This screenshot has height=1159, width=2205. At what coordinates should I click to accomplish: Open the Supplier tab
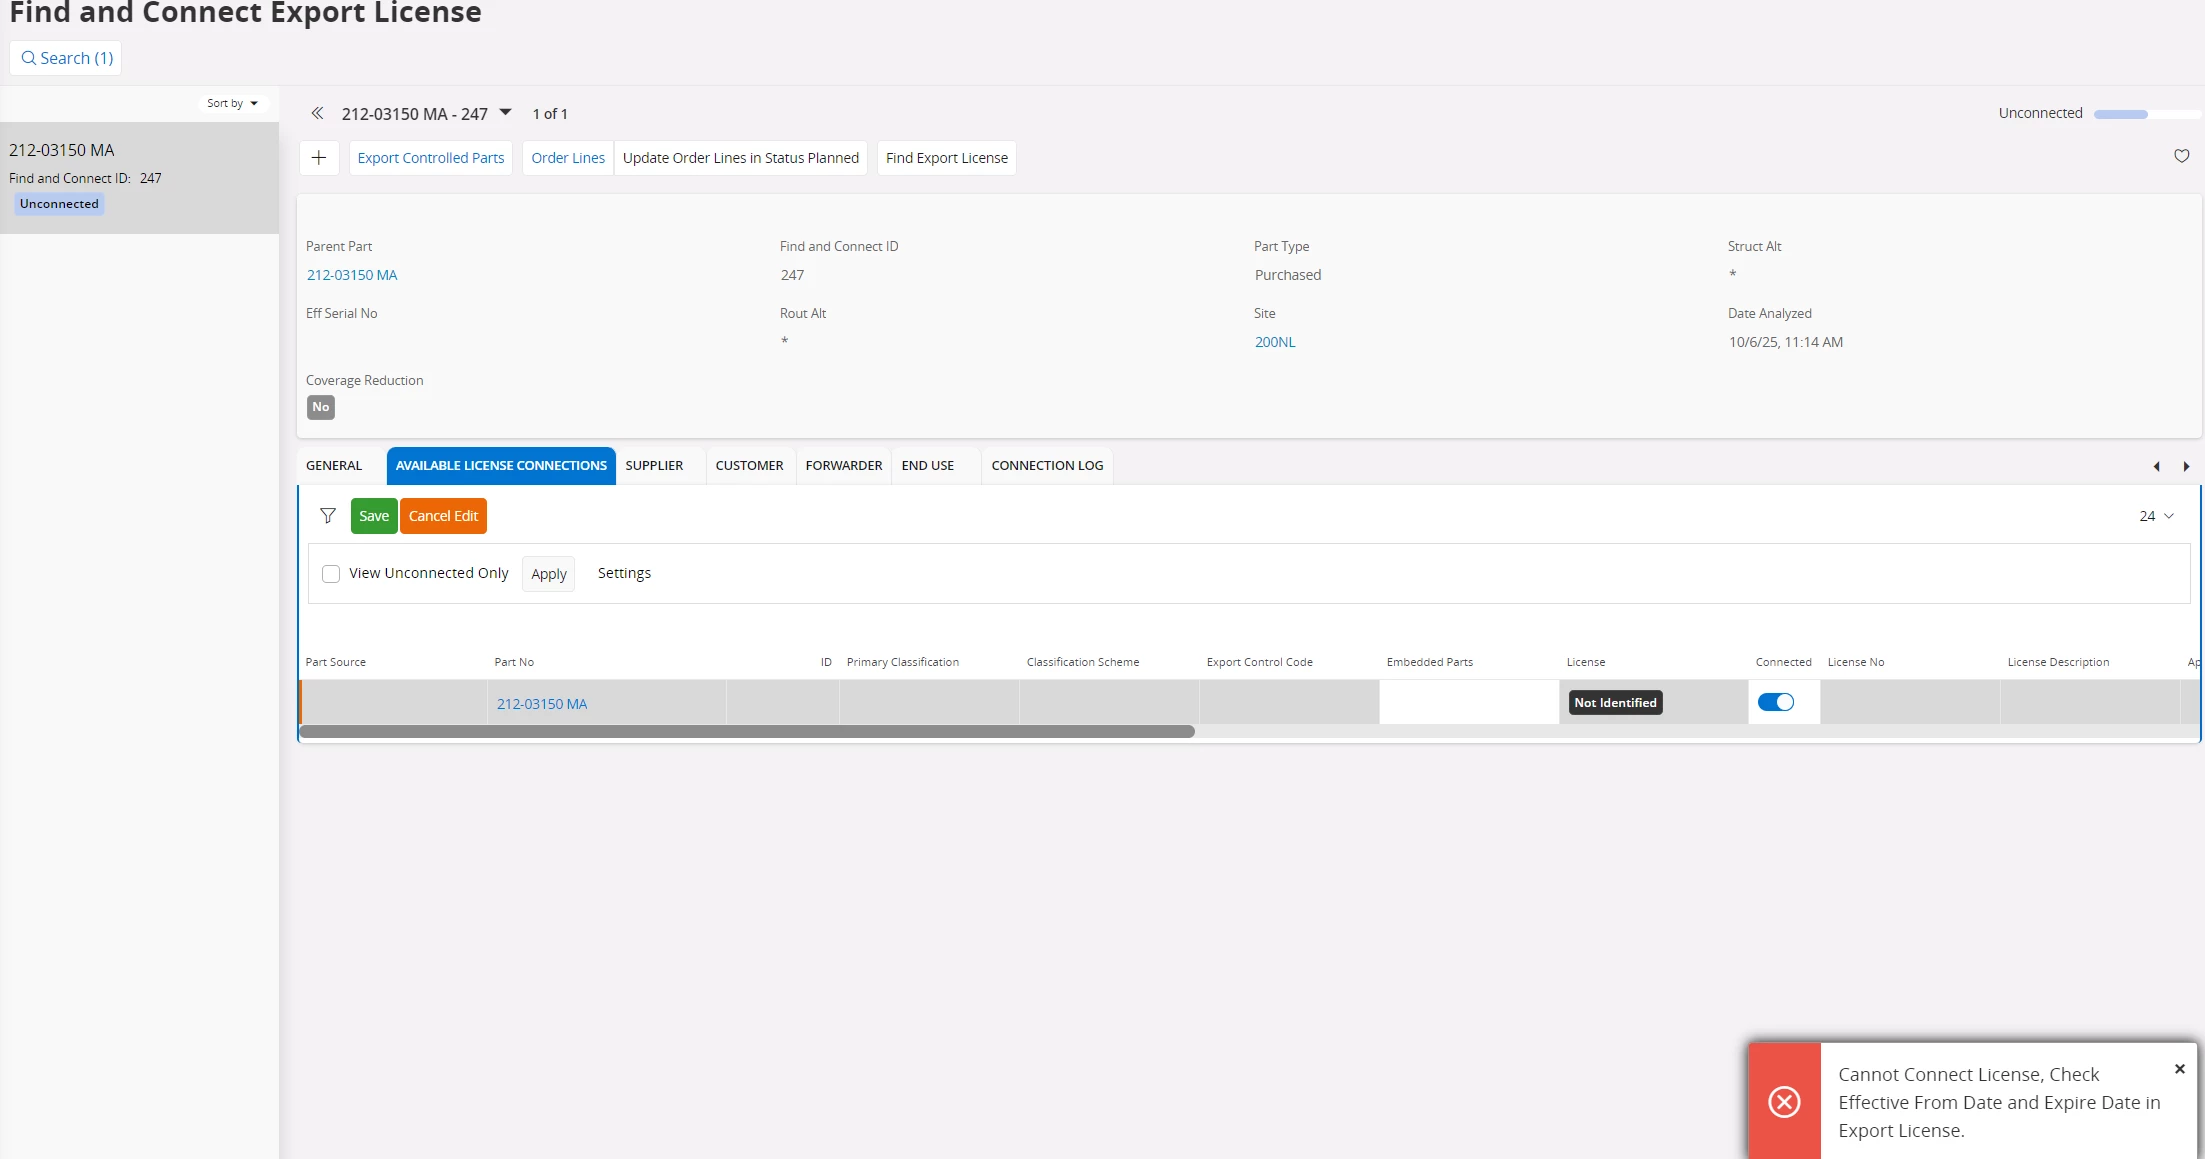[654, 466]
